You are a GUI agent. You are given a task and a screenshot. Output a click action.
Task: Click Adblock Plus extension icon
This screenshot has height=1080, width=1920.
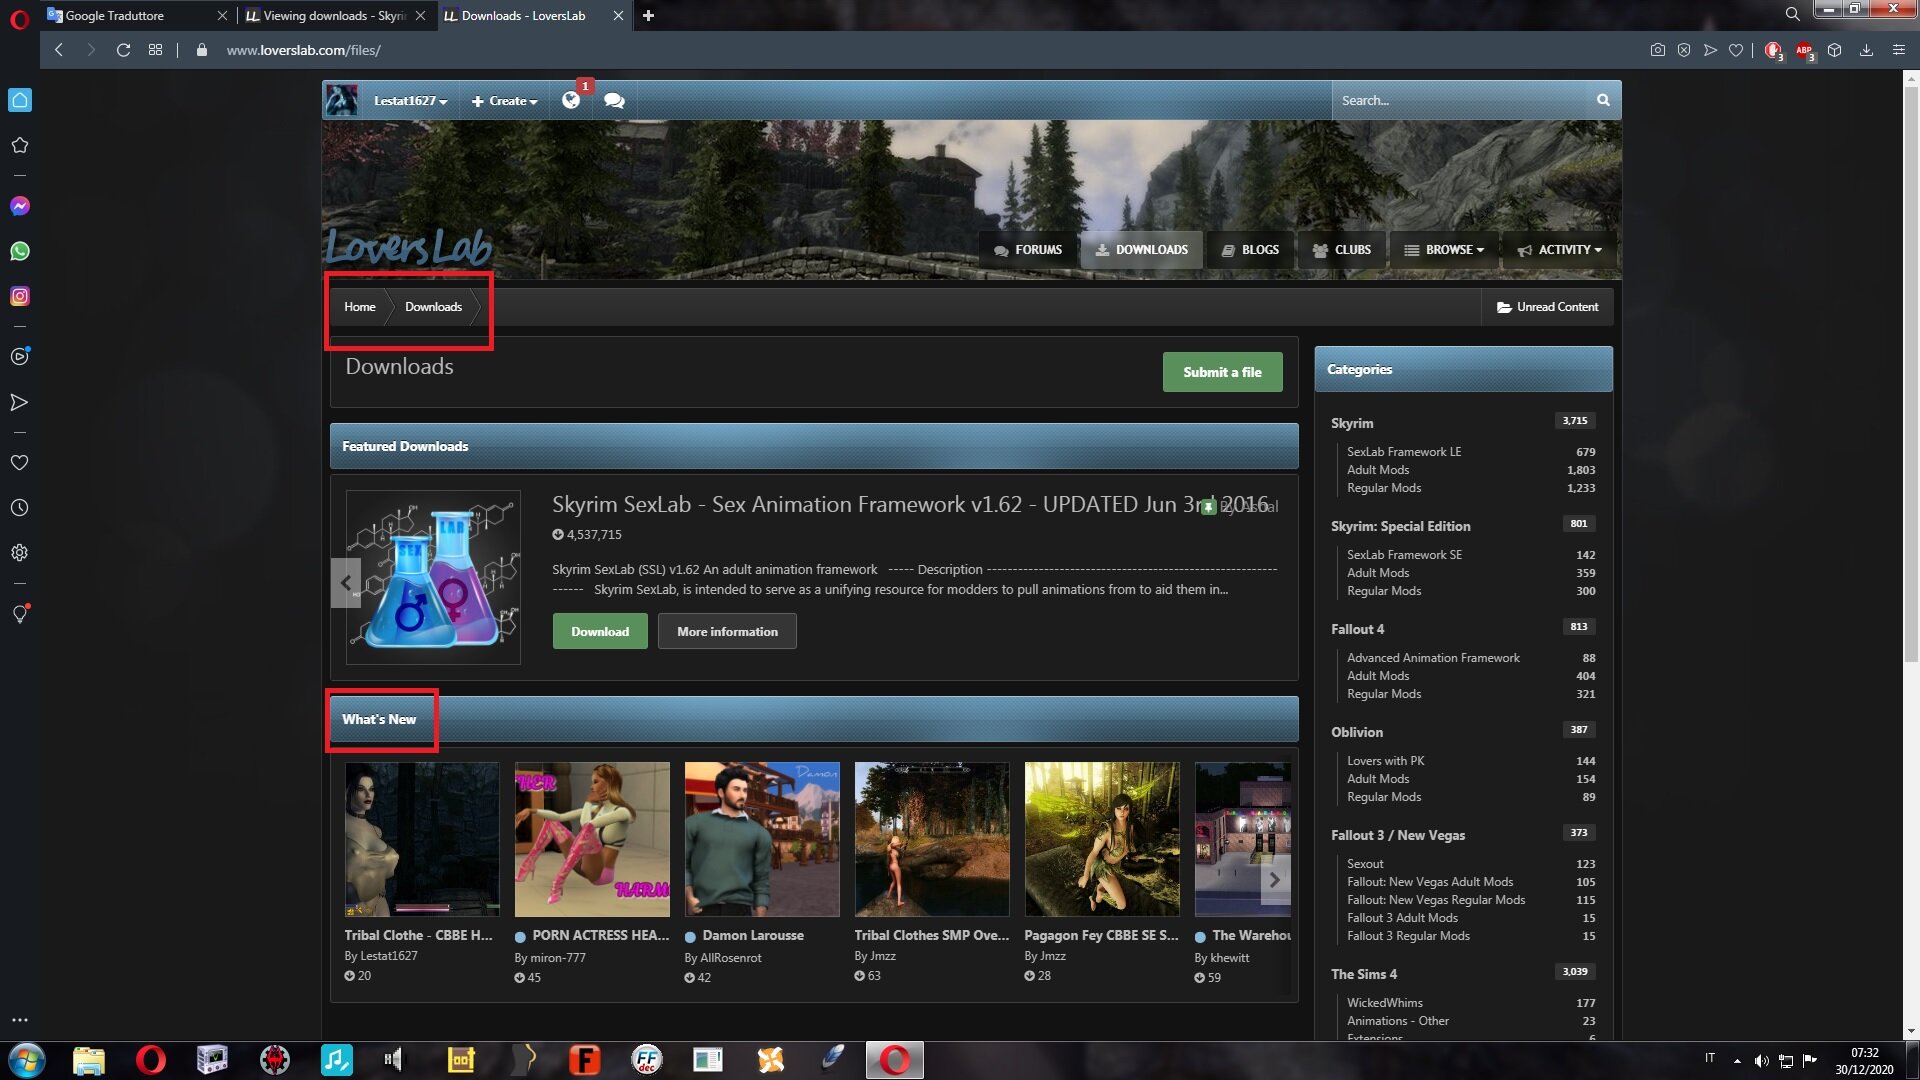click(x=1804, y=50)
